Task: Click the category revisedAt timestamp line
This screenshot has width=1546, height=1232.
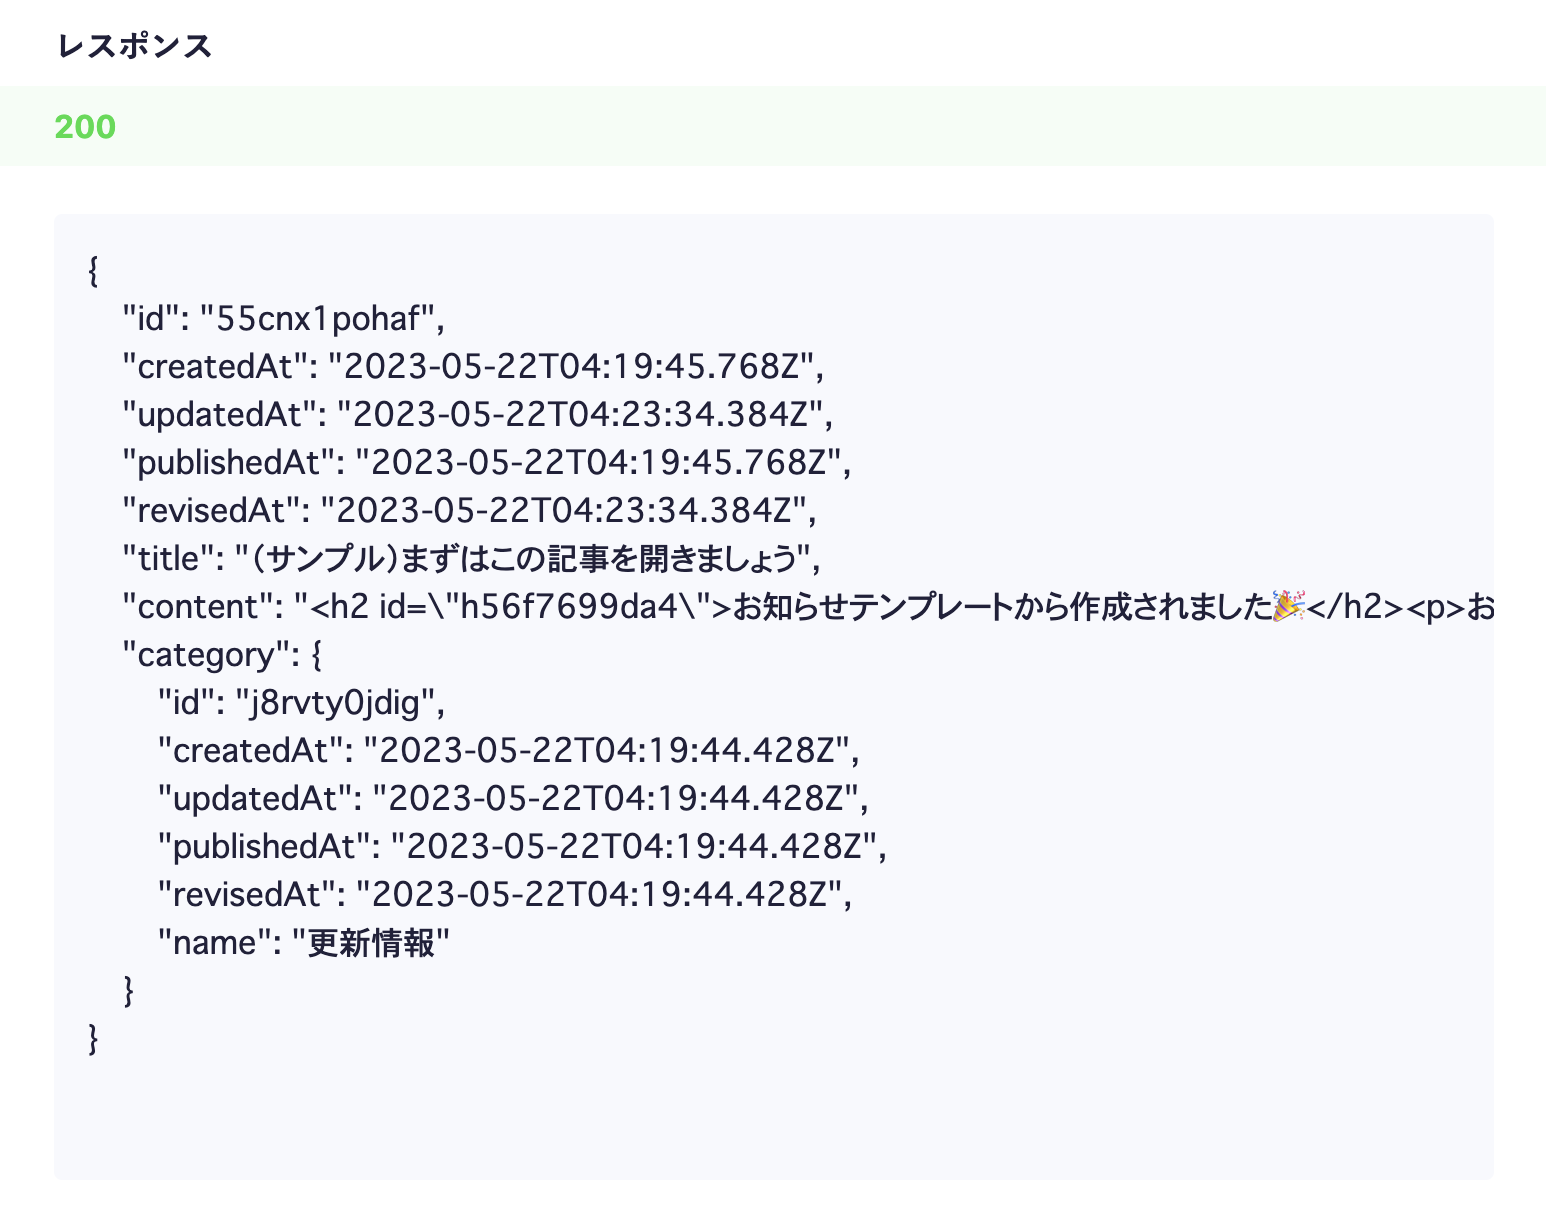Action: point(504,895)
